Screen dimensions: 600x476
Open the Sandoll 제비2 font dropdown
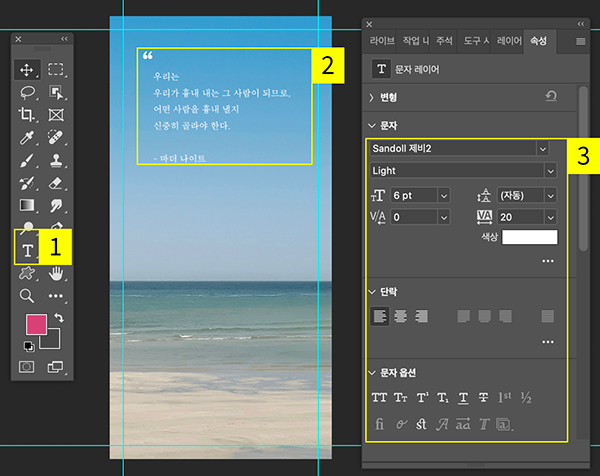click(543, 148)
